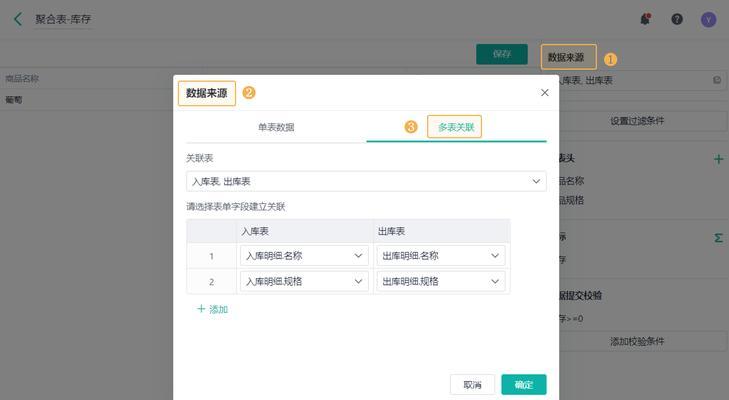Click the 商品名称 column header
This screenshot has height=400, width=729.
click(22, 79)
